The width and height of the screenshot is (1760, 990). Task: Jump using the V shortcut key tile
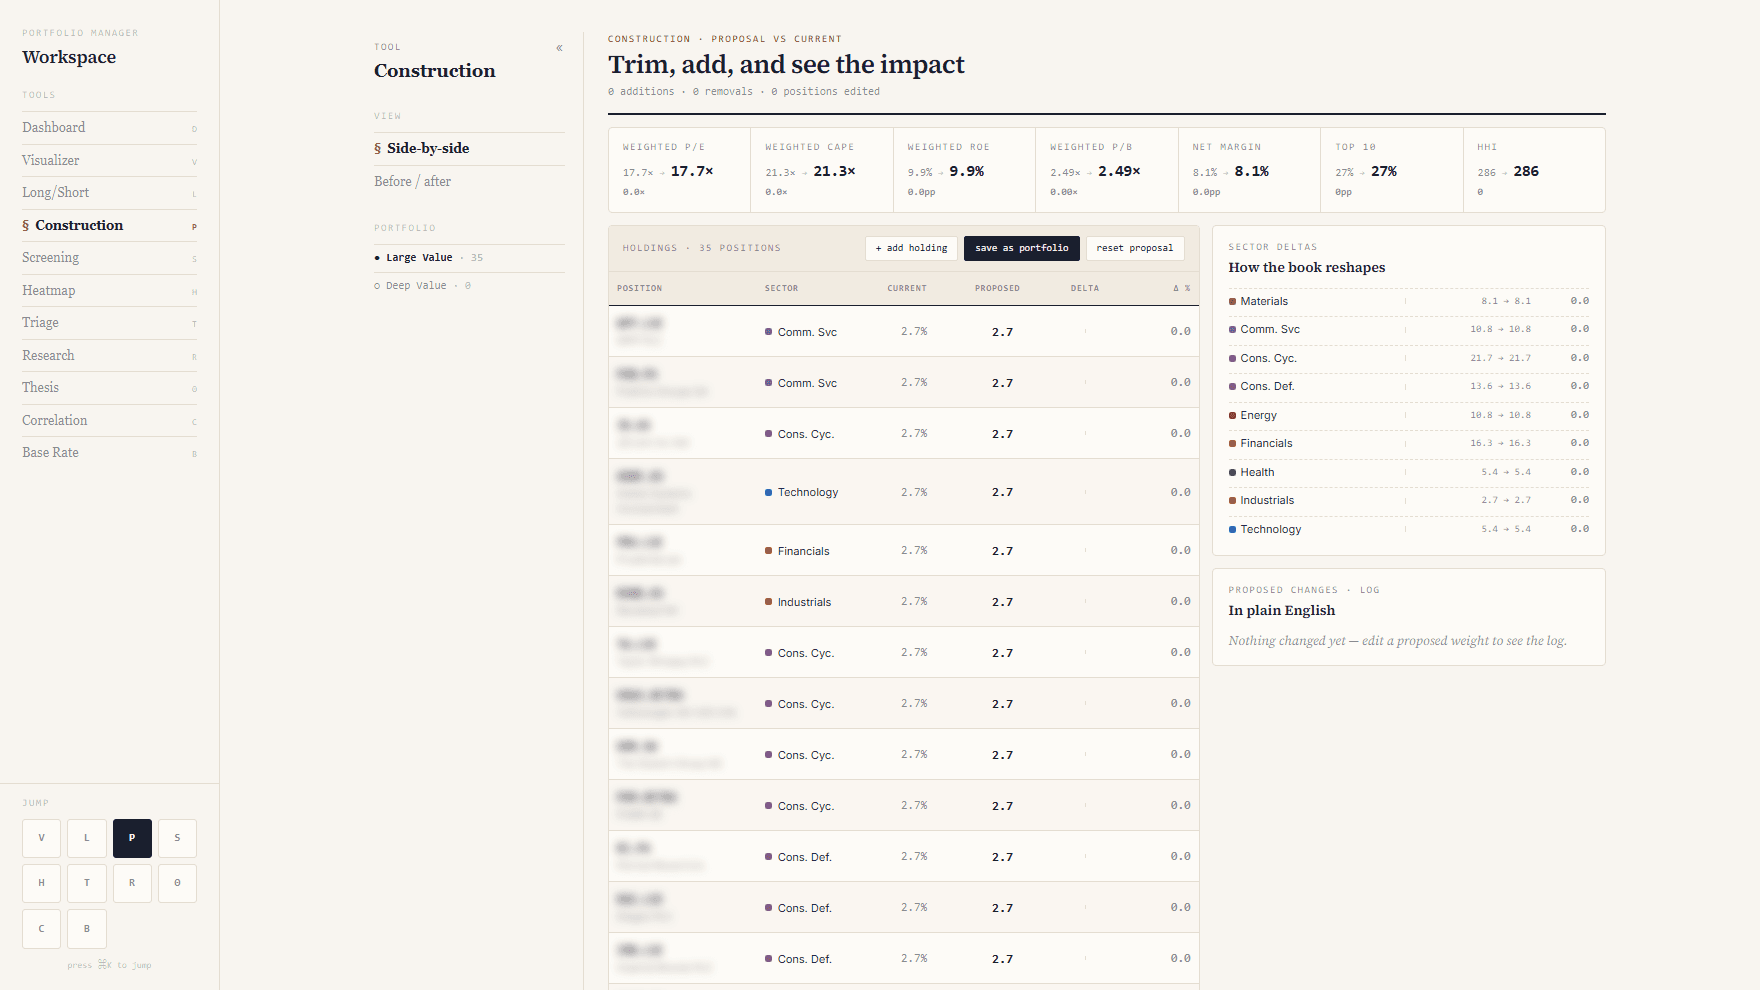pyautogui.click(x=41, y=838)
